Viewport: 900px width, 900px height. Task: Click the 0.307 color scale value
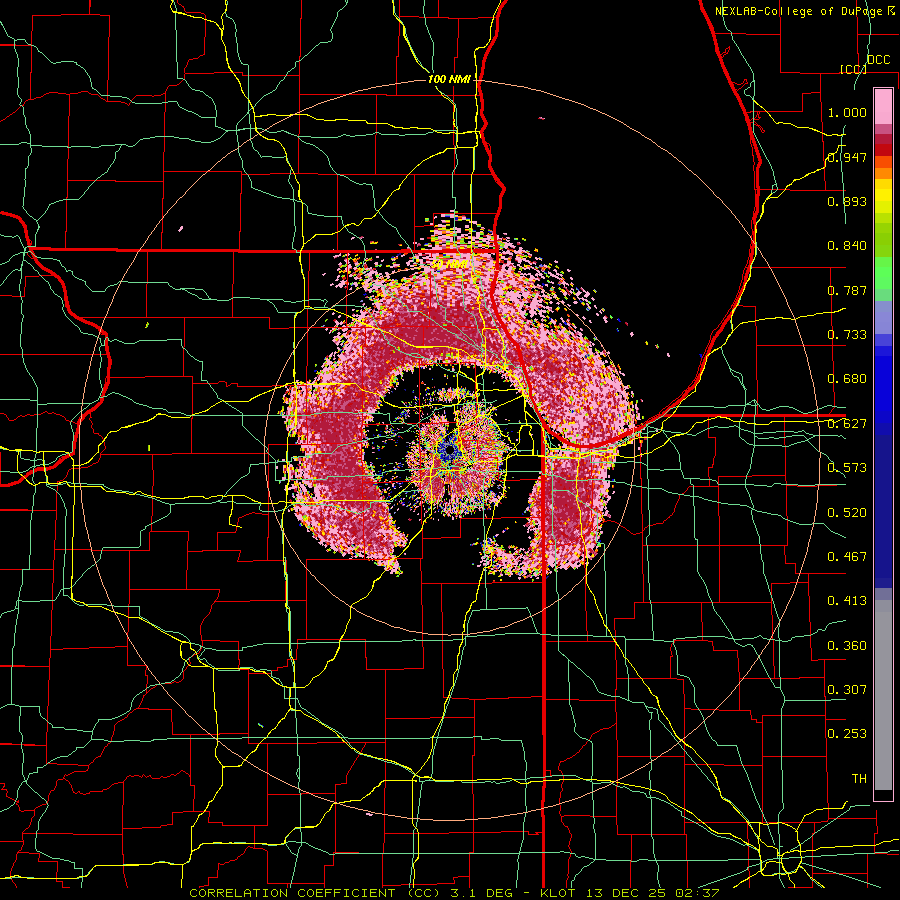coord(847,690)
